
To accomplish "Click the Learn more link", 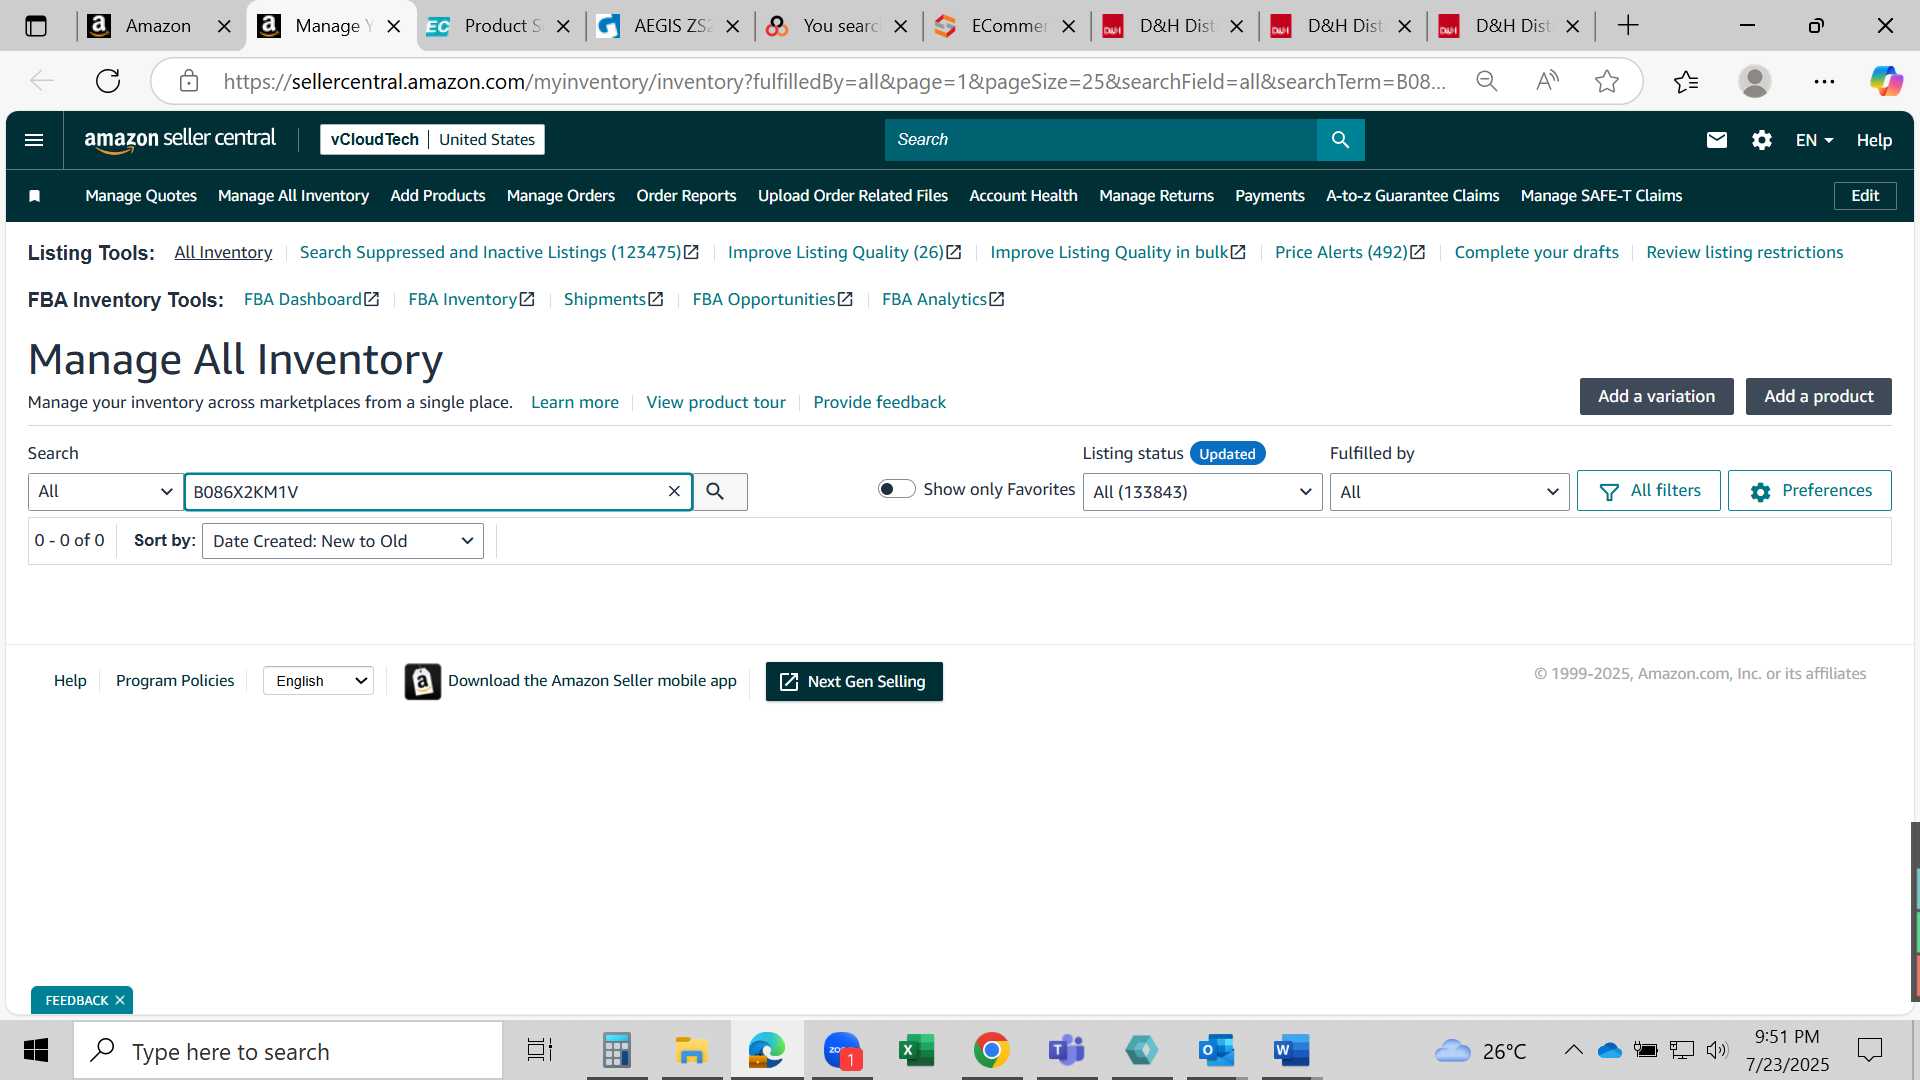I will pos(575,403).
